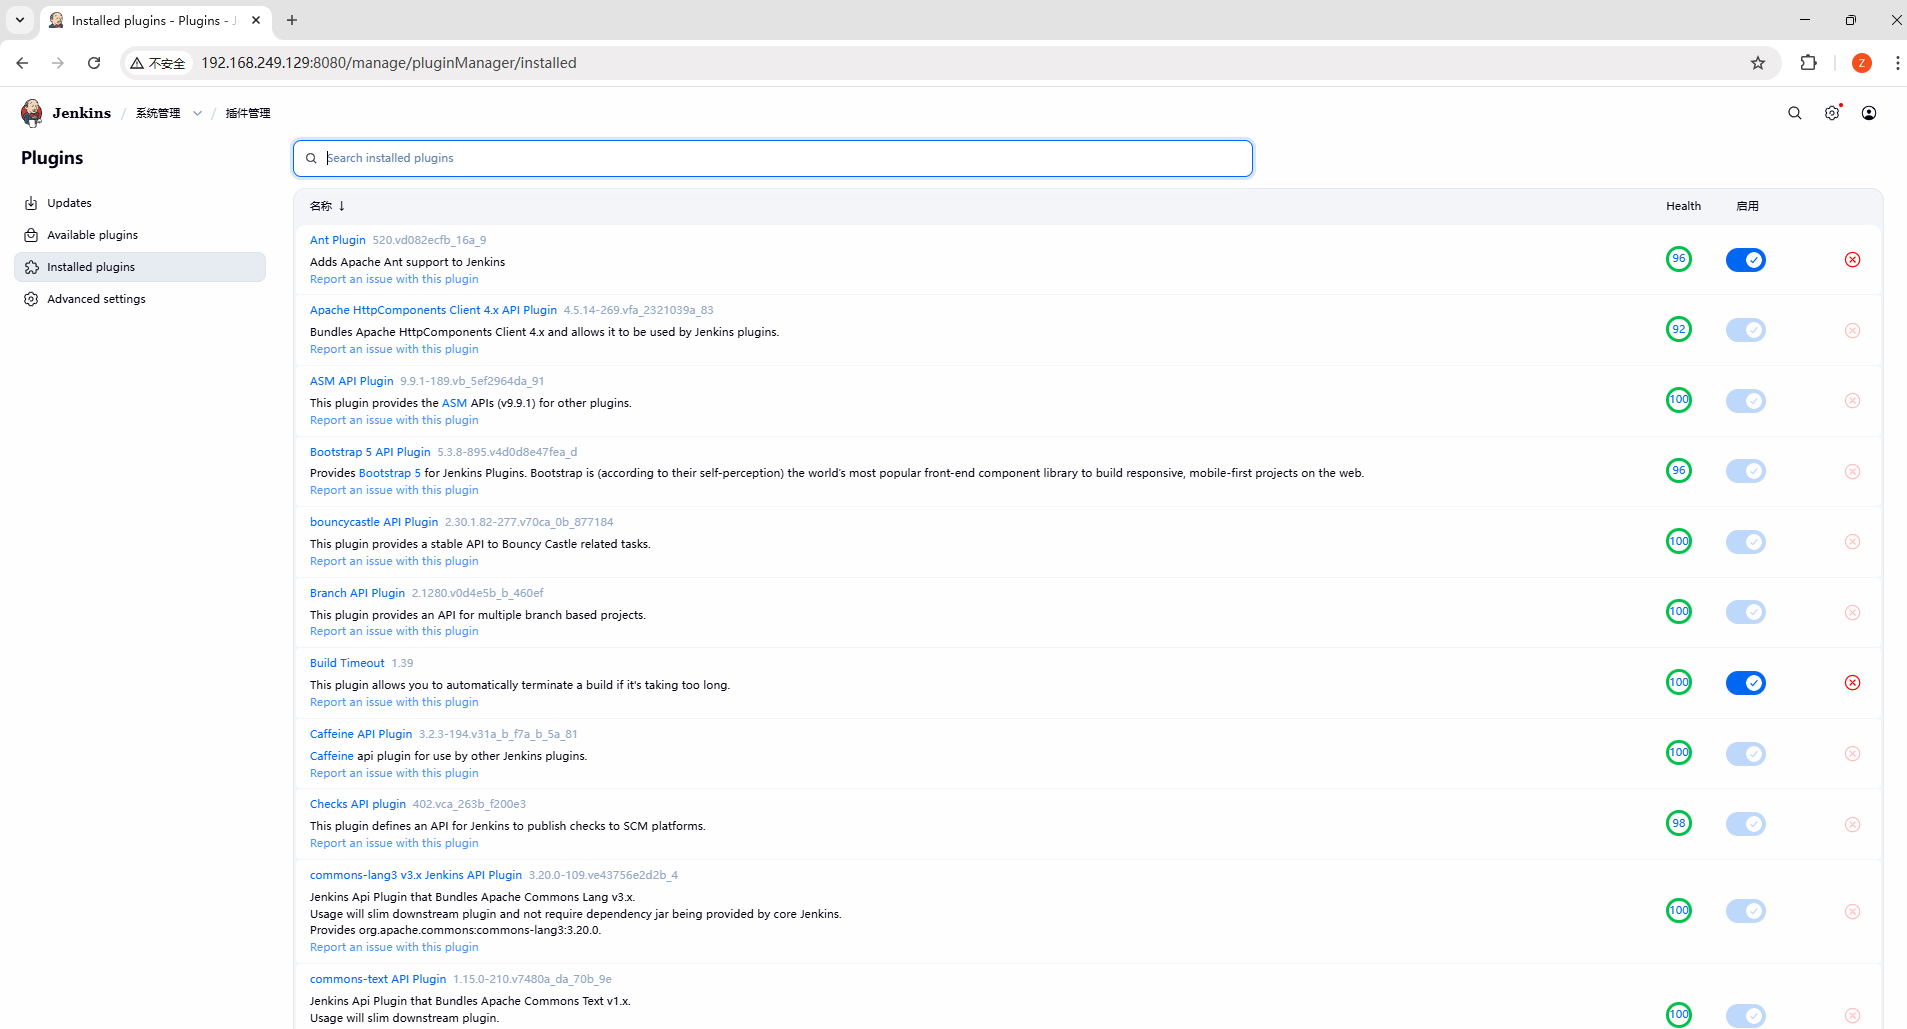View Bootstrap 5 API health score
1907x1029 pixels.
pyautogui.click(x=1679, y=470)
